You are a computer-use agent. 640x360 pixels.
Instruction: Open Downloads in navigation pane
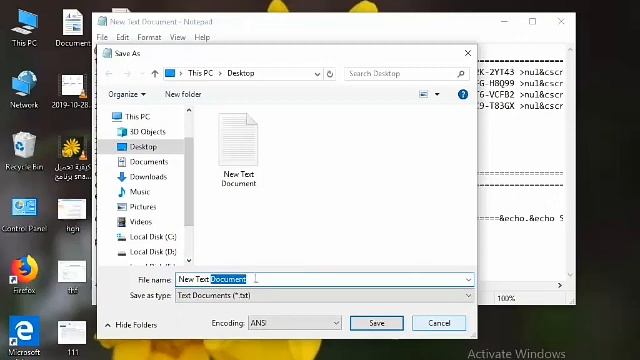click(x=142, y=177)
